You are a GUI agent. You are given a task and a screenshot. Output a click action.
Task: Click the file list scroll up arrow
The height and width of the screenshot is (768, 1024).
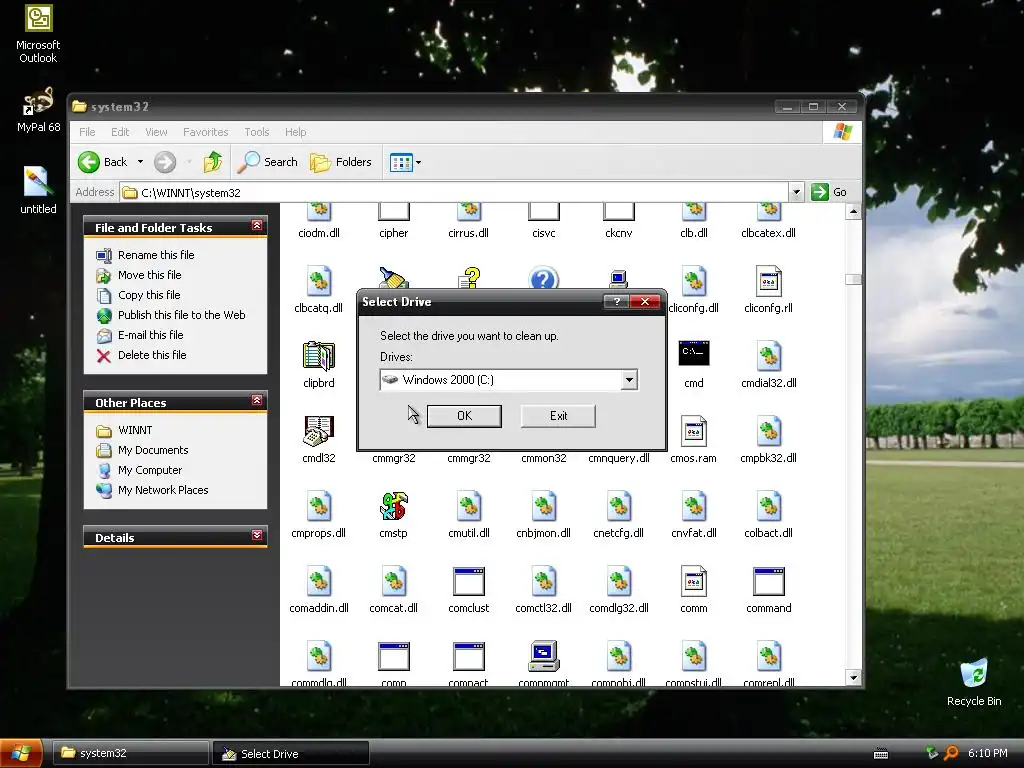[x=853, y=212]
